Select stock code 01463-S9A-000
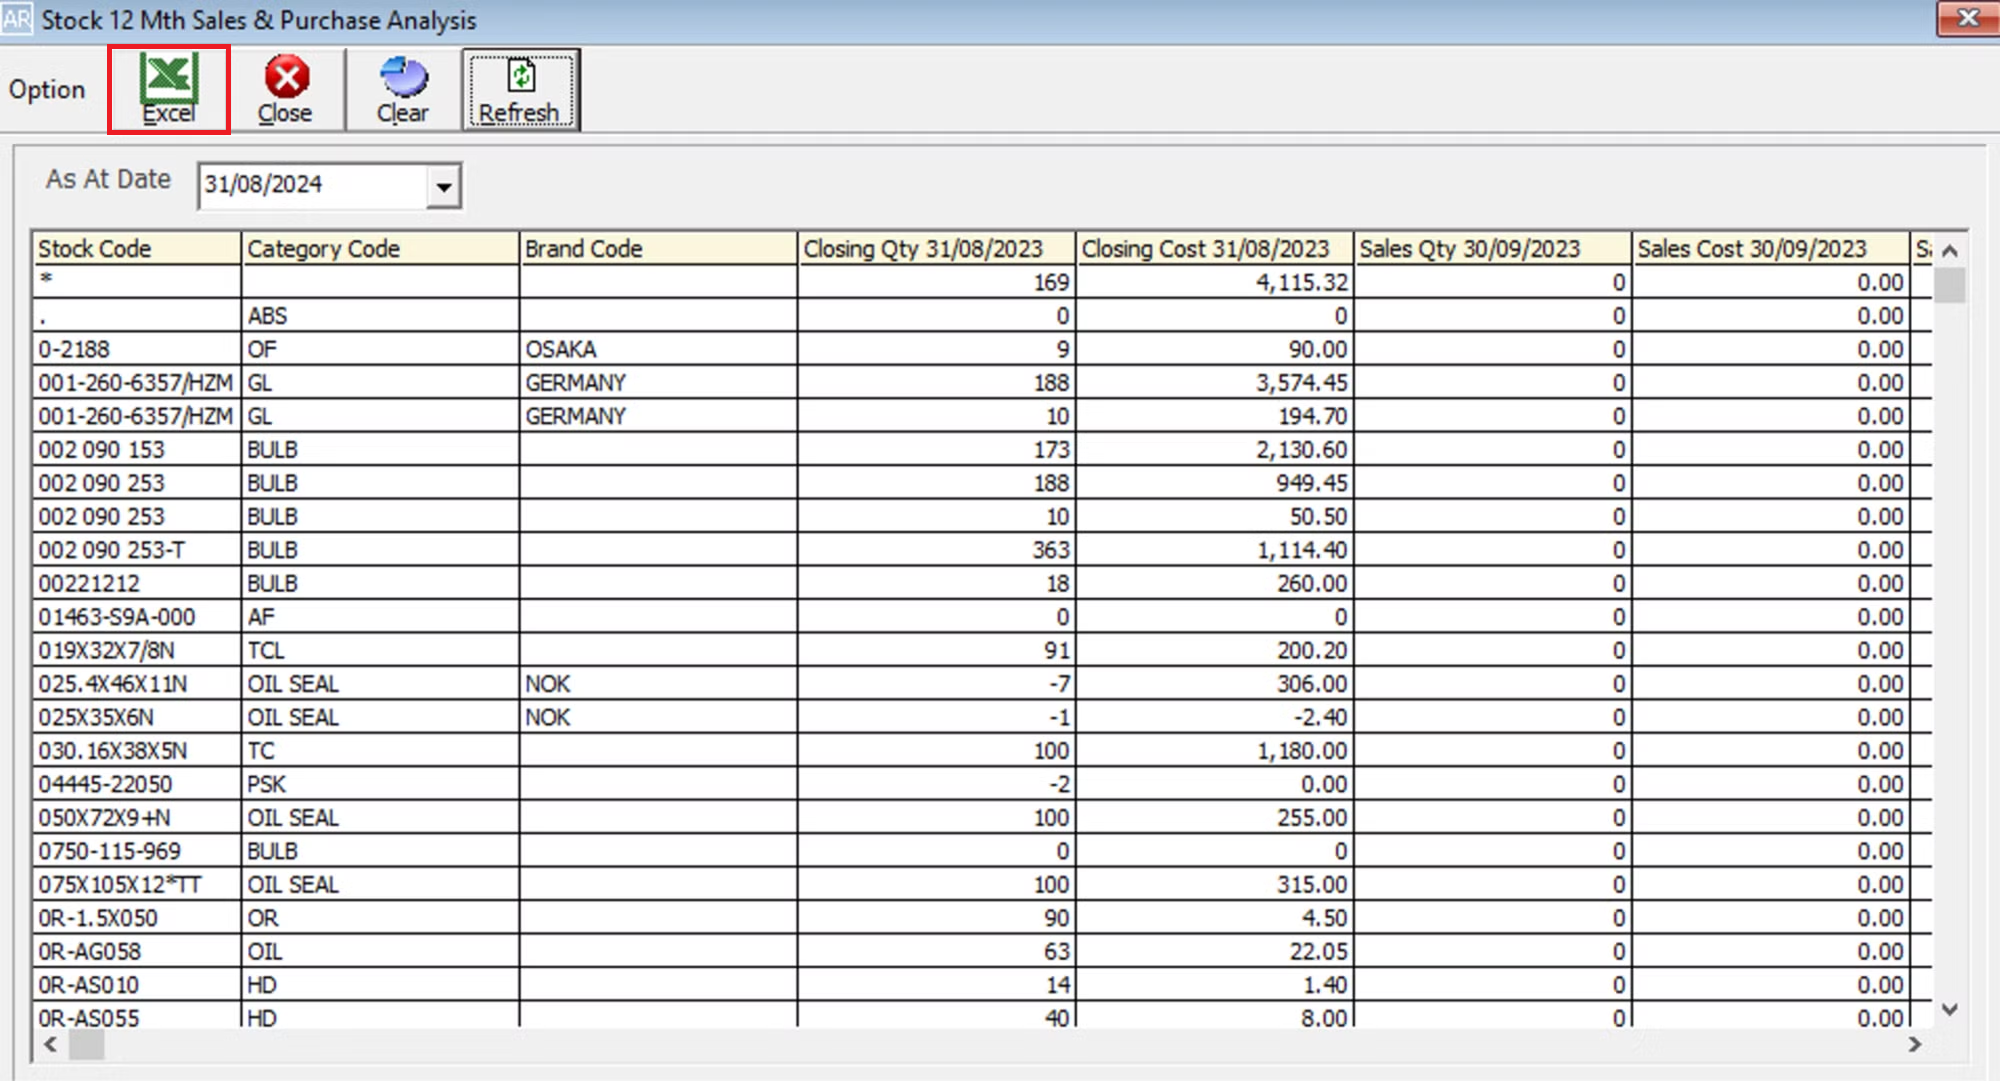The height and width of the screenshot is (1081, 2000). [x=136, y=617]
